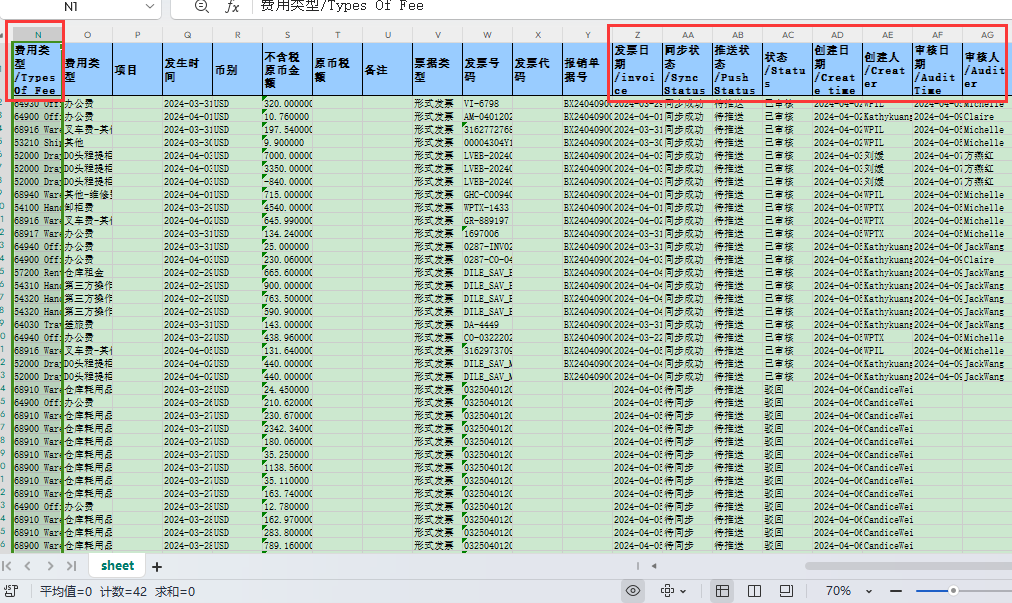Click status bar 求和=0 entry
The image size is (1012, 603).
(x=175, y=591)
